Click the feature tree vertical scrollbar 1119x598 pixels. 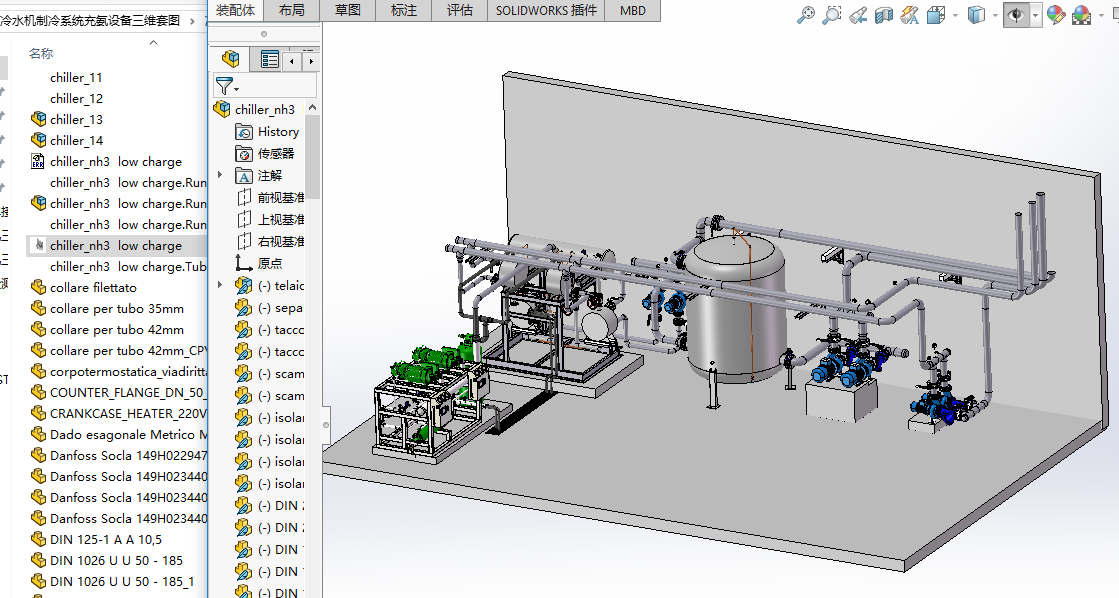click(x=313, y=155)
